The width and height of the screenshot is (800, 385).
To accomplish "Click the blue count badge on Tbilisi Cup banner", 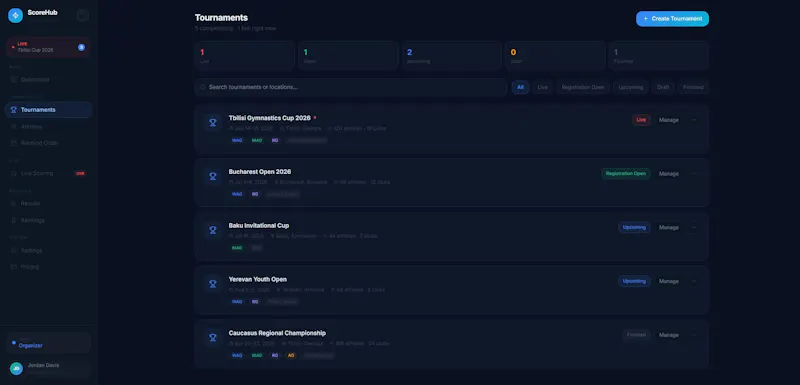I will point(81,47).
